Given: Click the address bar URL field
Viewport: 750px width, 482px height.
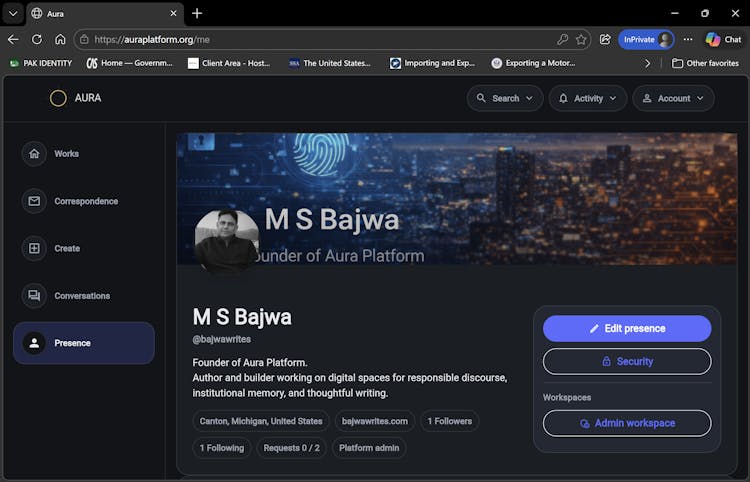Looking at the screenshot, I should pos(320,39).
